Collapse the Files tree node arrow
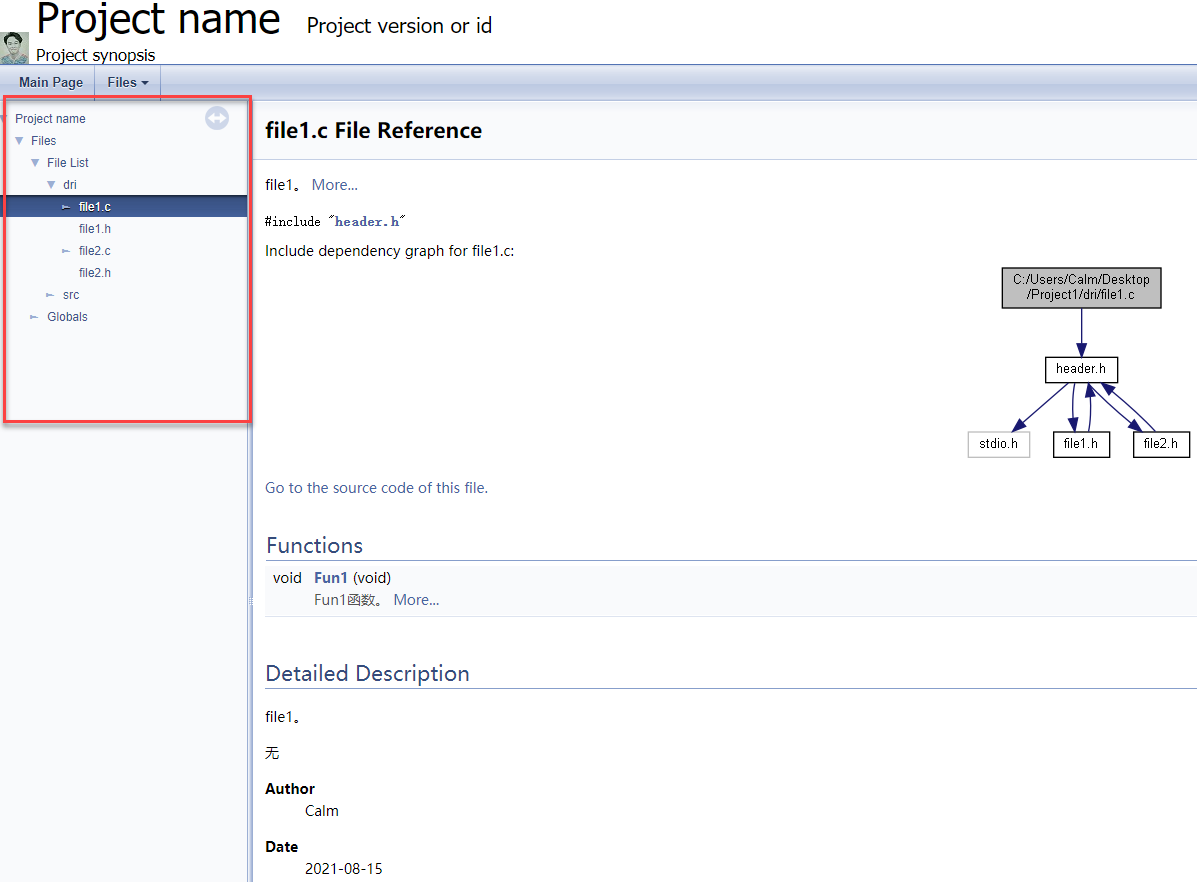Viewport: 1197px width, 882px height. click(19, 141)
